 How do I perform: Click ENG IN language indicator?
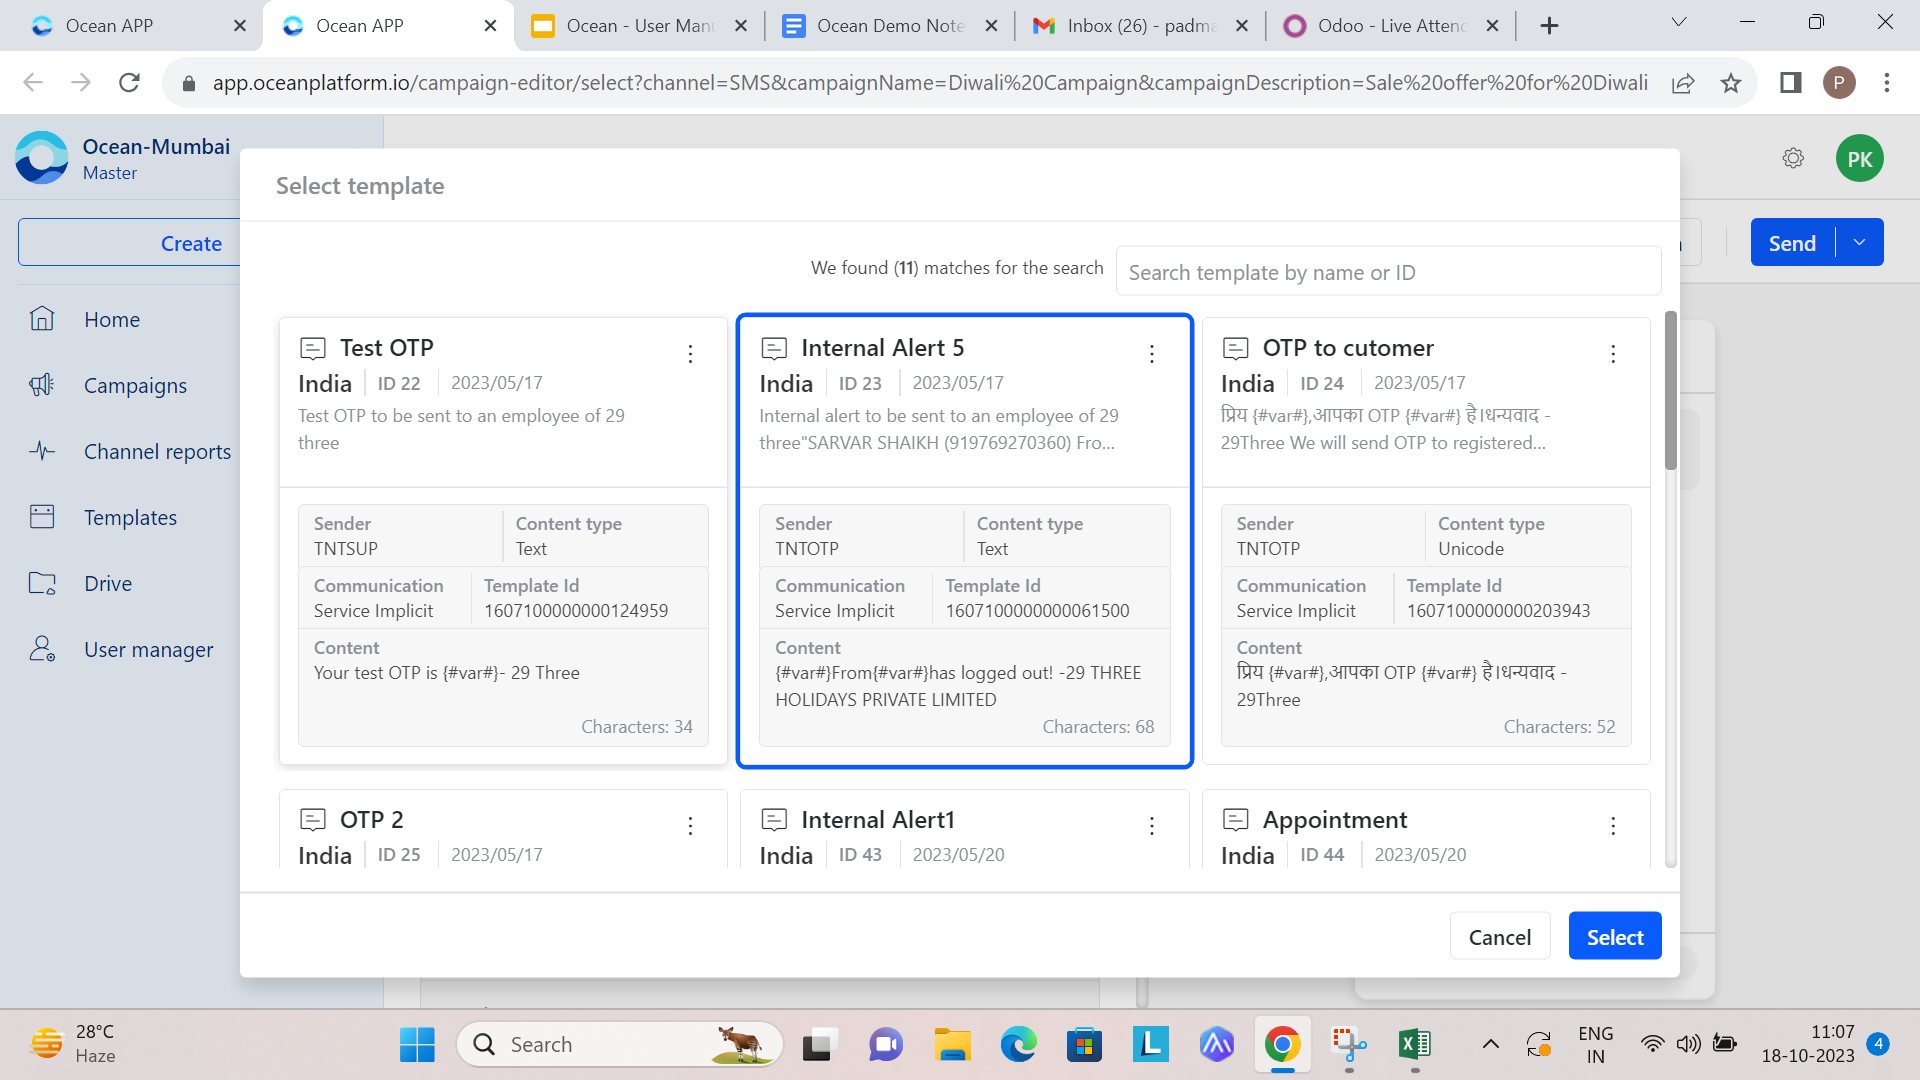click(1595, 1045)
